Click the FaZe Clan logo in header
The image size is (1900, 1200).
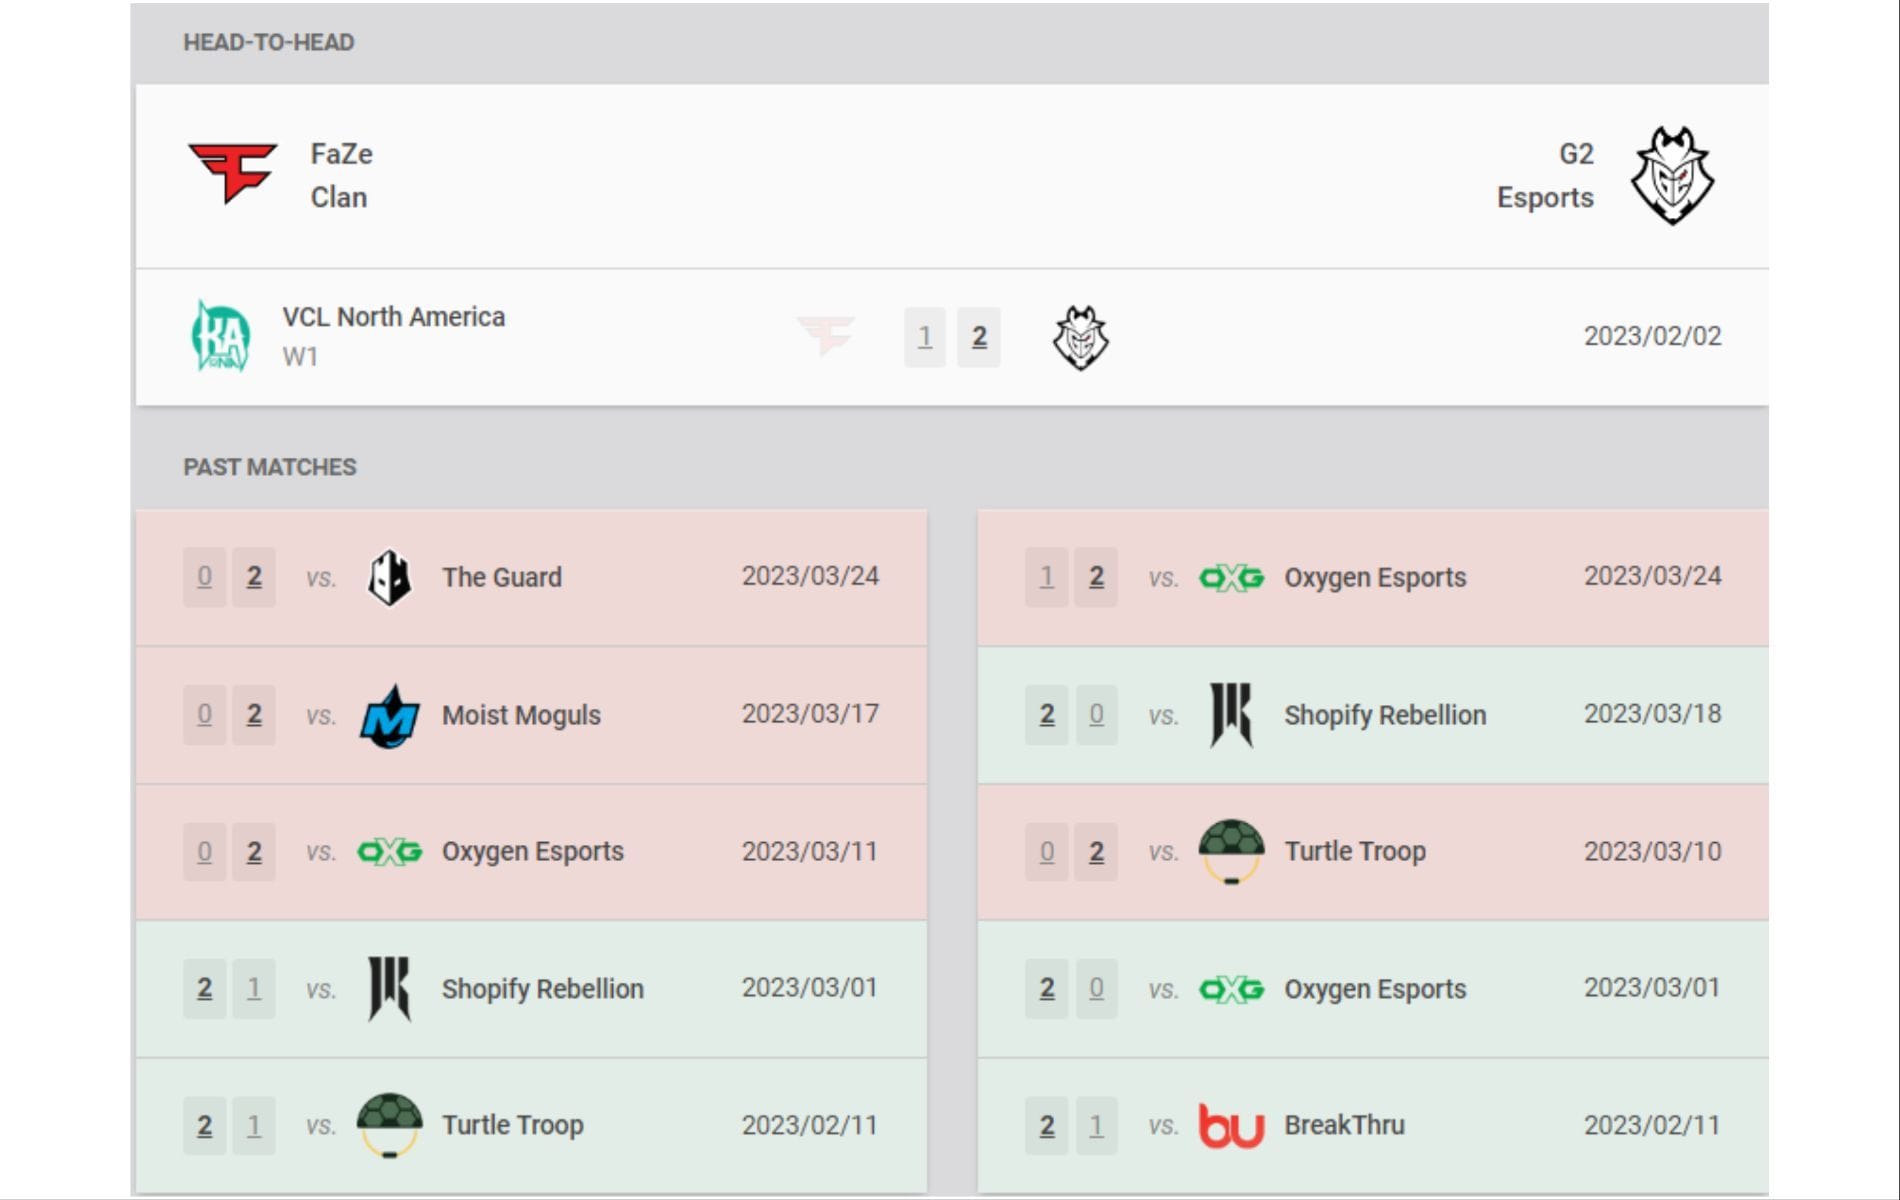(232, 174)
